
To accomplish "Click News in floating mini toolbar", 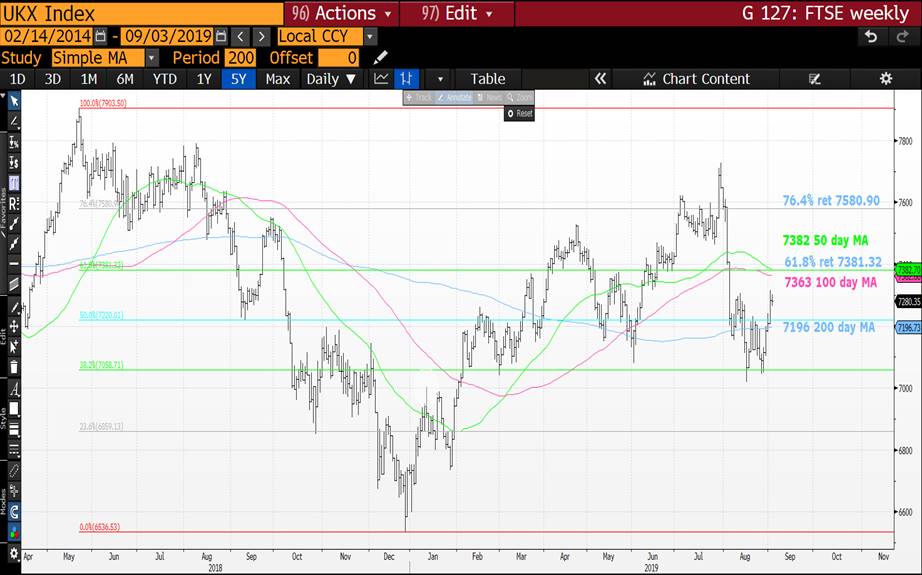I will click(489, 98).
